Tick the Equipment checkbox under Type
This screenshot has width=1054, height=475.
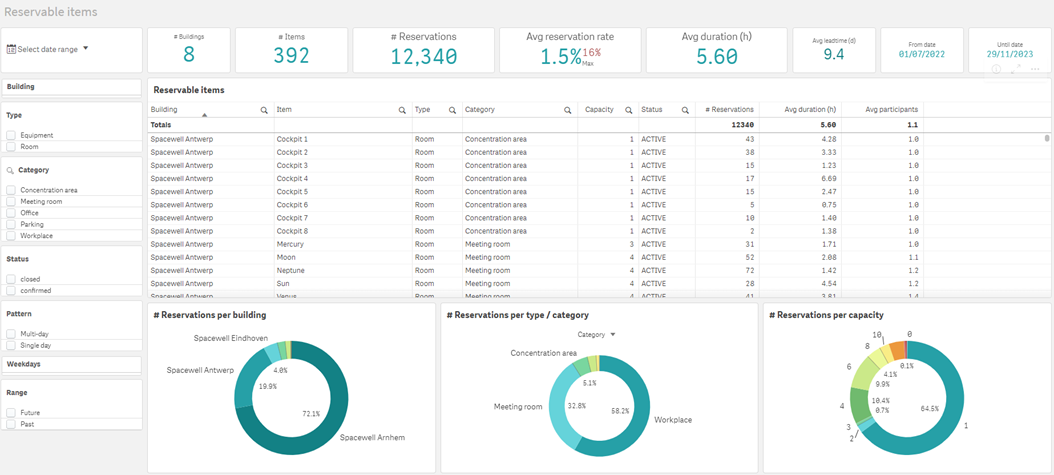[11, 135]
